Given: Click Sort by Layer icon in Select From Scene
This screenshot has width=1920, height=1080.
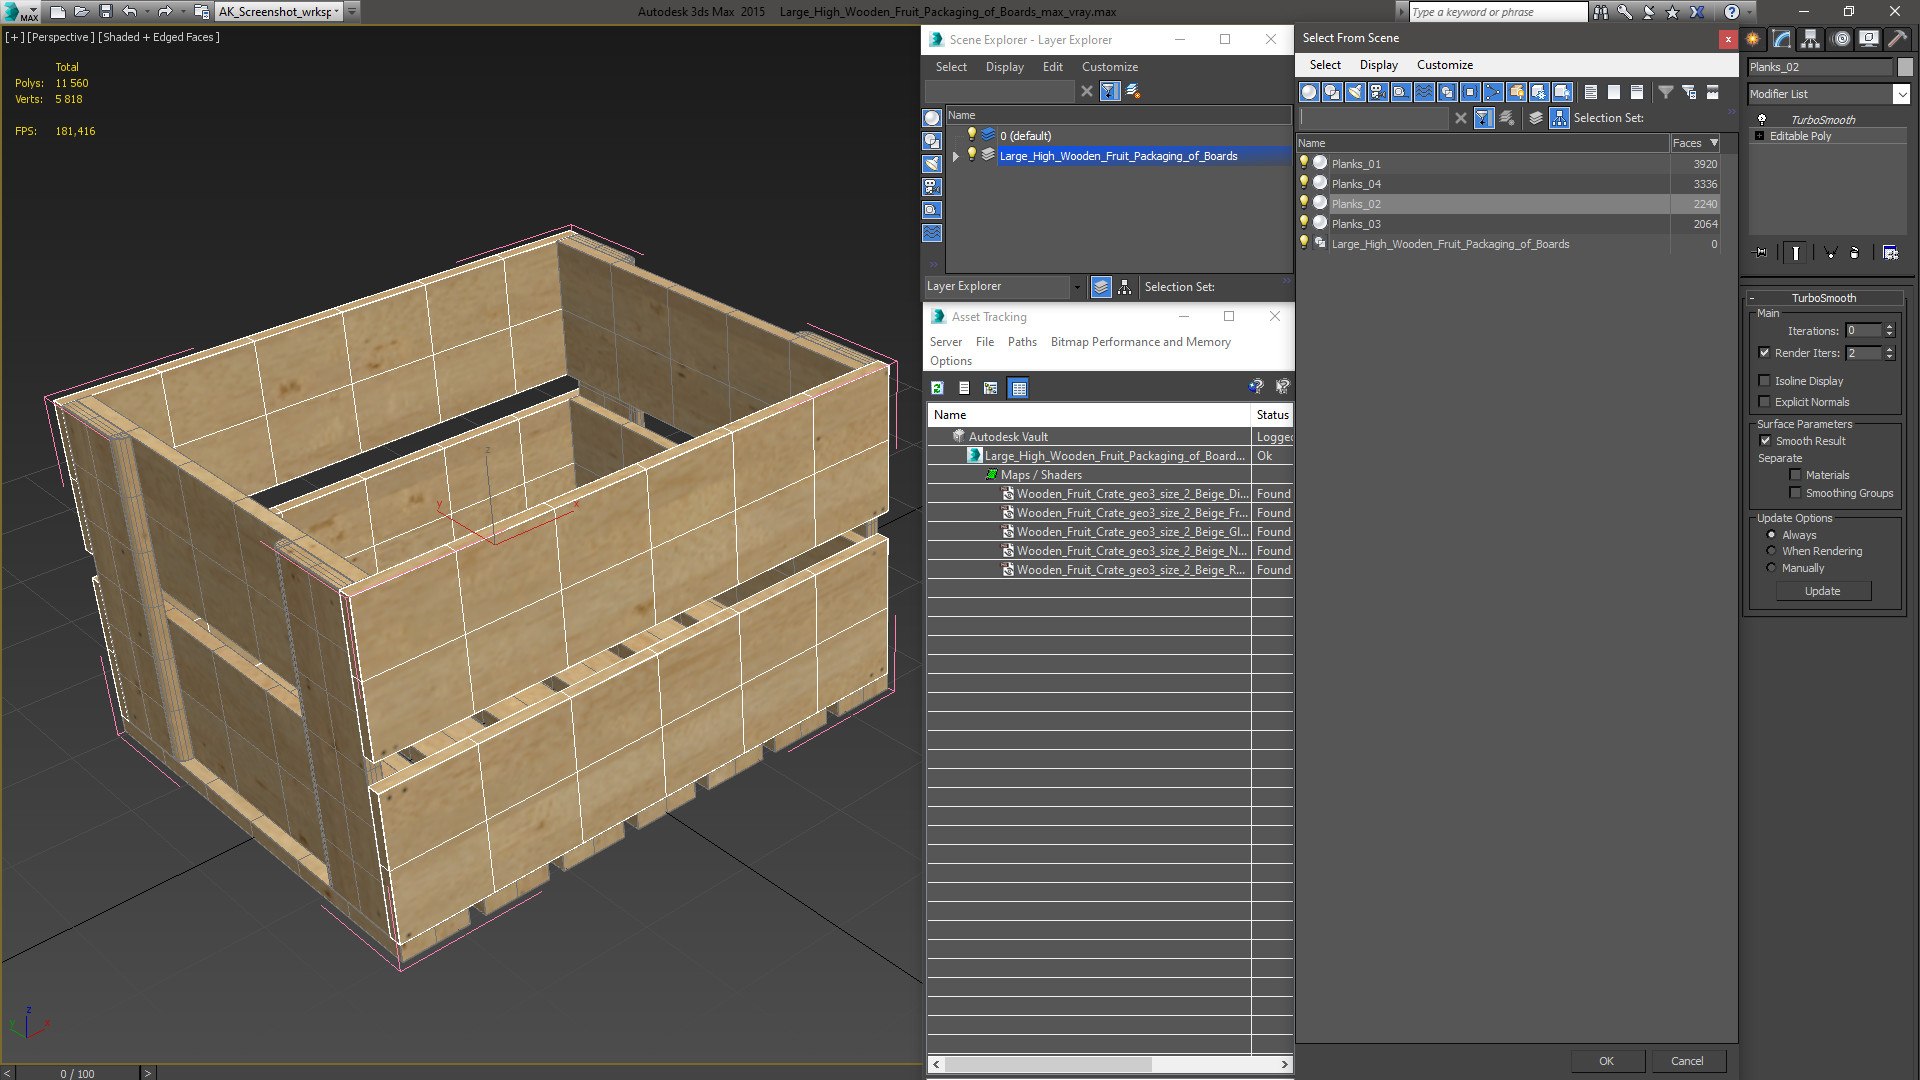Looking at the screenshot, I should [x=1536, y=118].
